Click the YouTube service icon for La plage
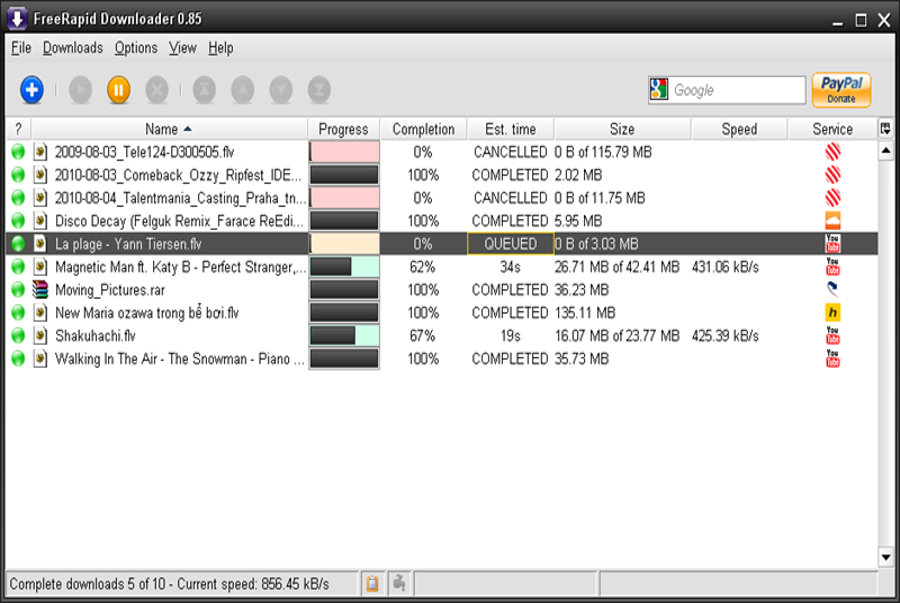Viewport: 900px width, 603px height. [833, 244]
